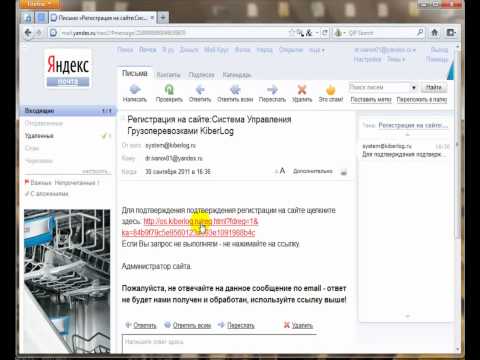Click the bookmark star icon in address bar
The image size is (480, 360).
[292, 32]
